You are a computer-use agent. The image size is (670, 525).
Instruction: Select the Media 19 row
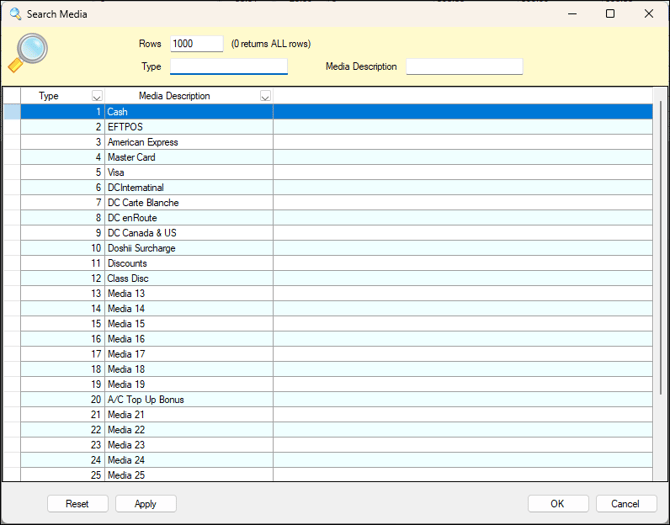point(336,384)
